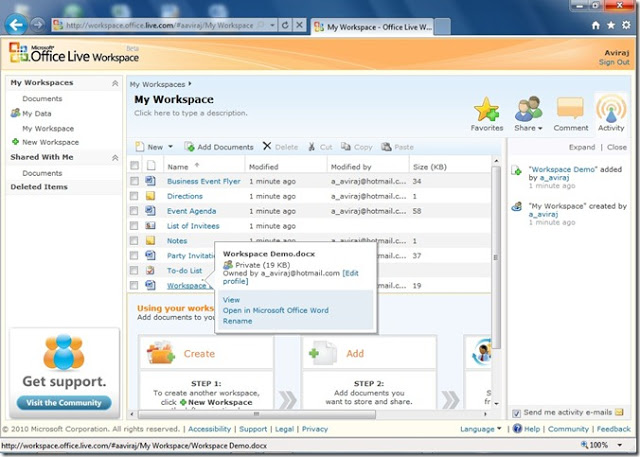Click the Sign Out link
The width and height of the screenshot is (640, 457).
point(613,62)
